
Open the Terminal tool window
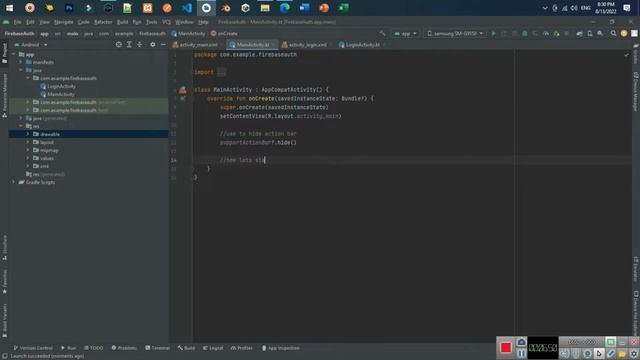click(x=158, y=348)
